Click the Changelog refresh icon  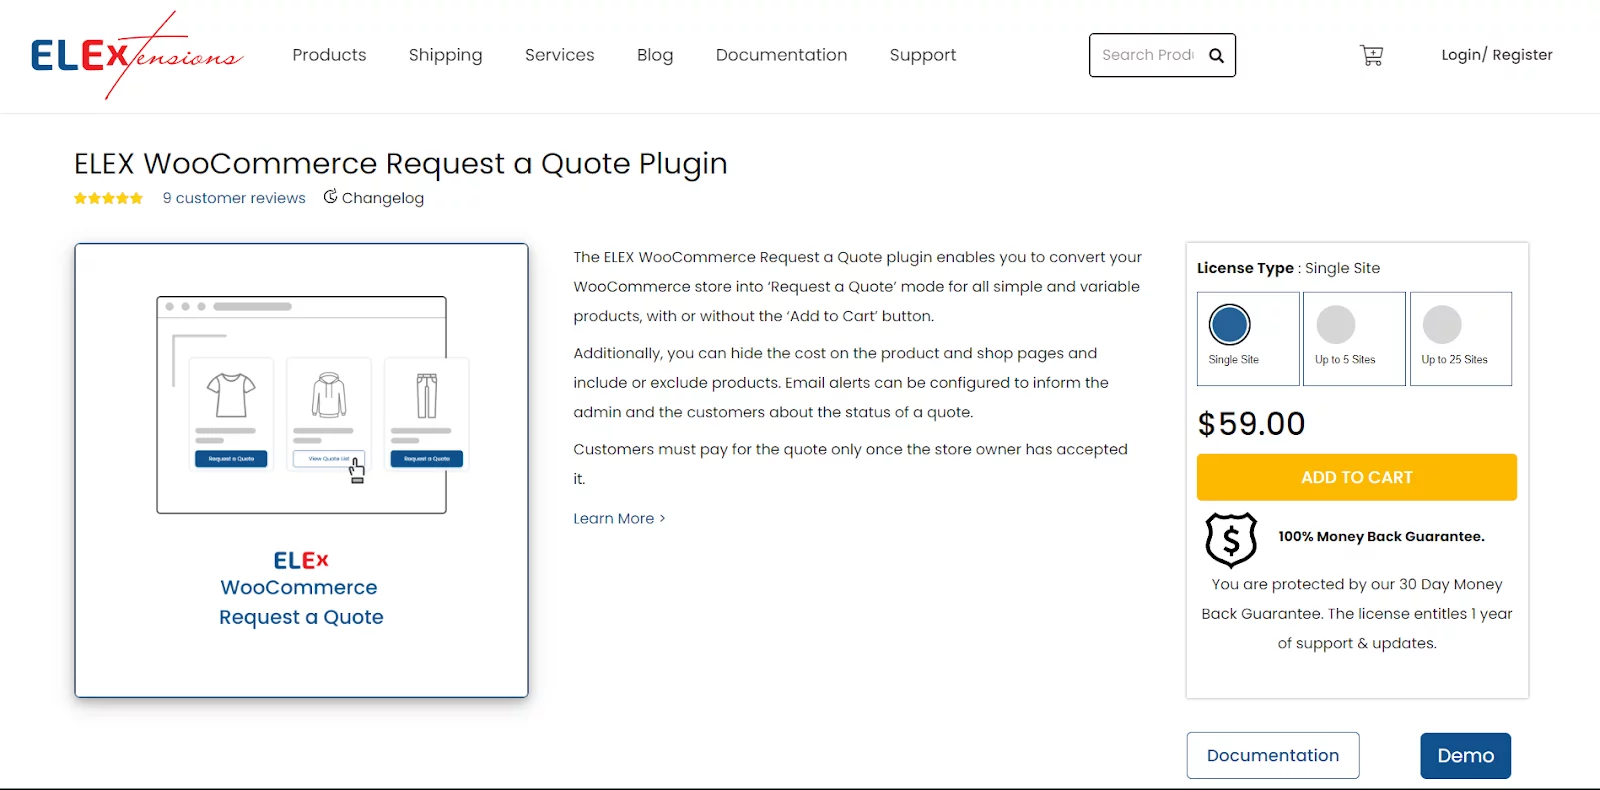tap(330, 197)
